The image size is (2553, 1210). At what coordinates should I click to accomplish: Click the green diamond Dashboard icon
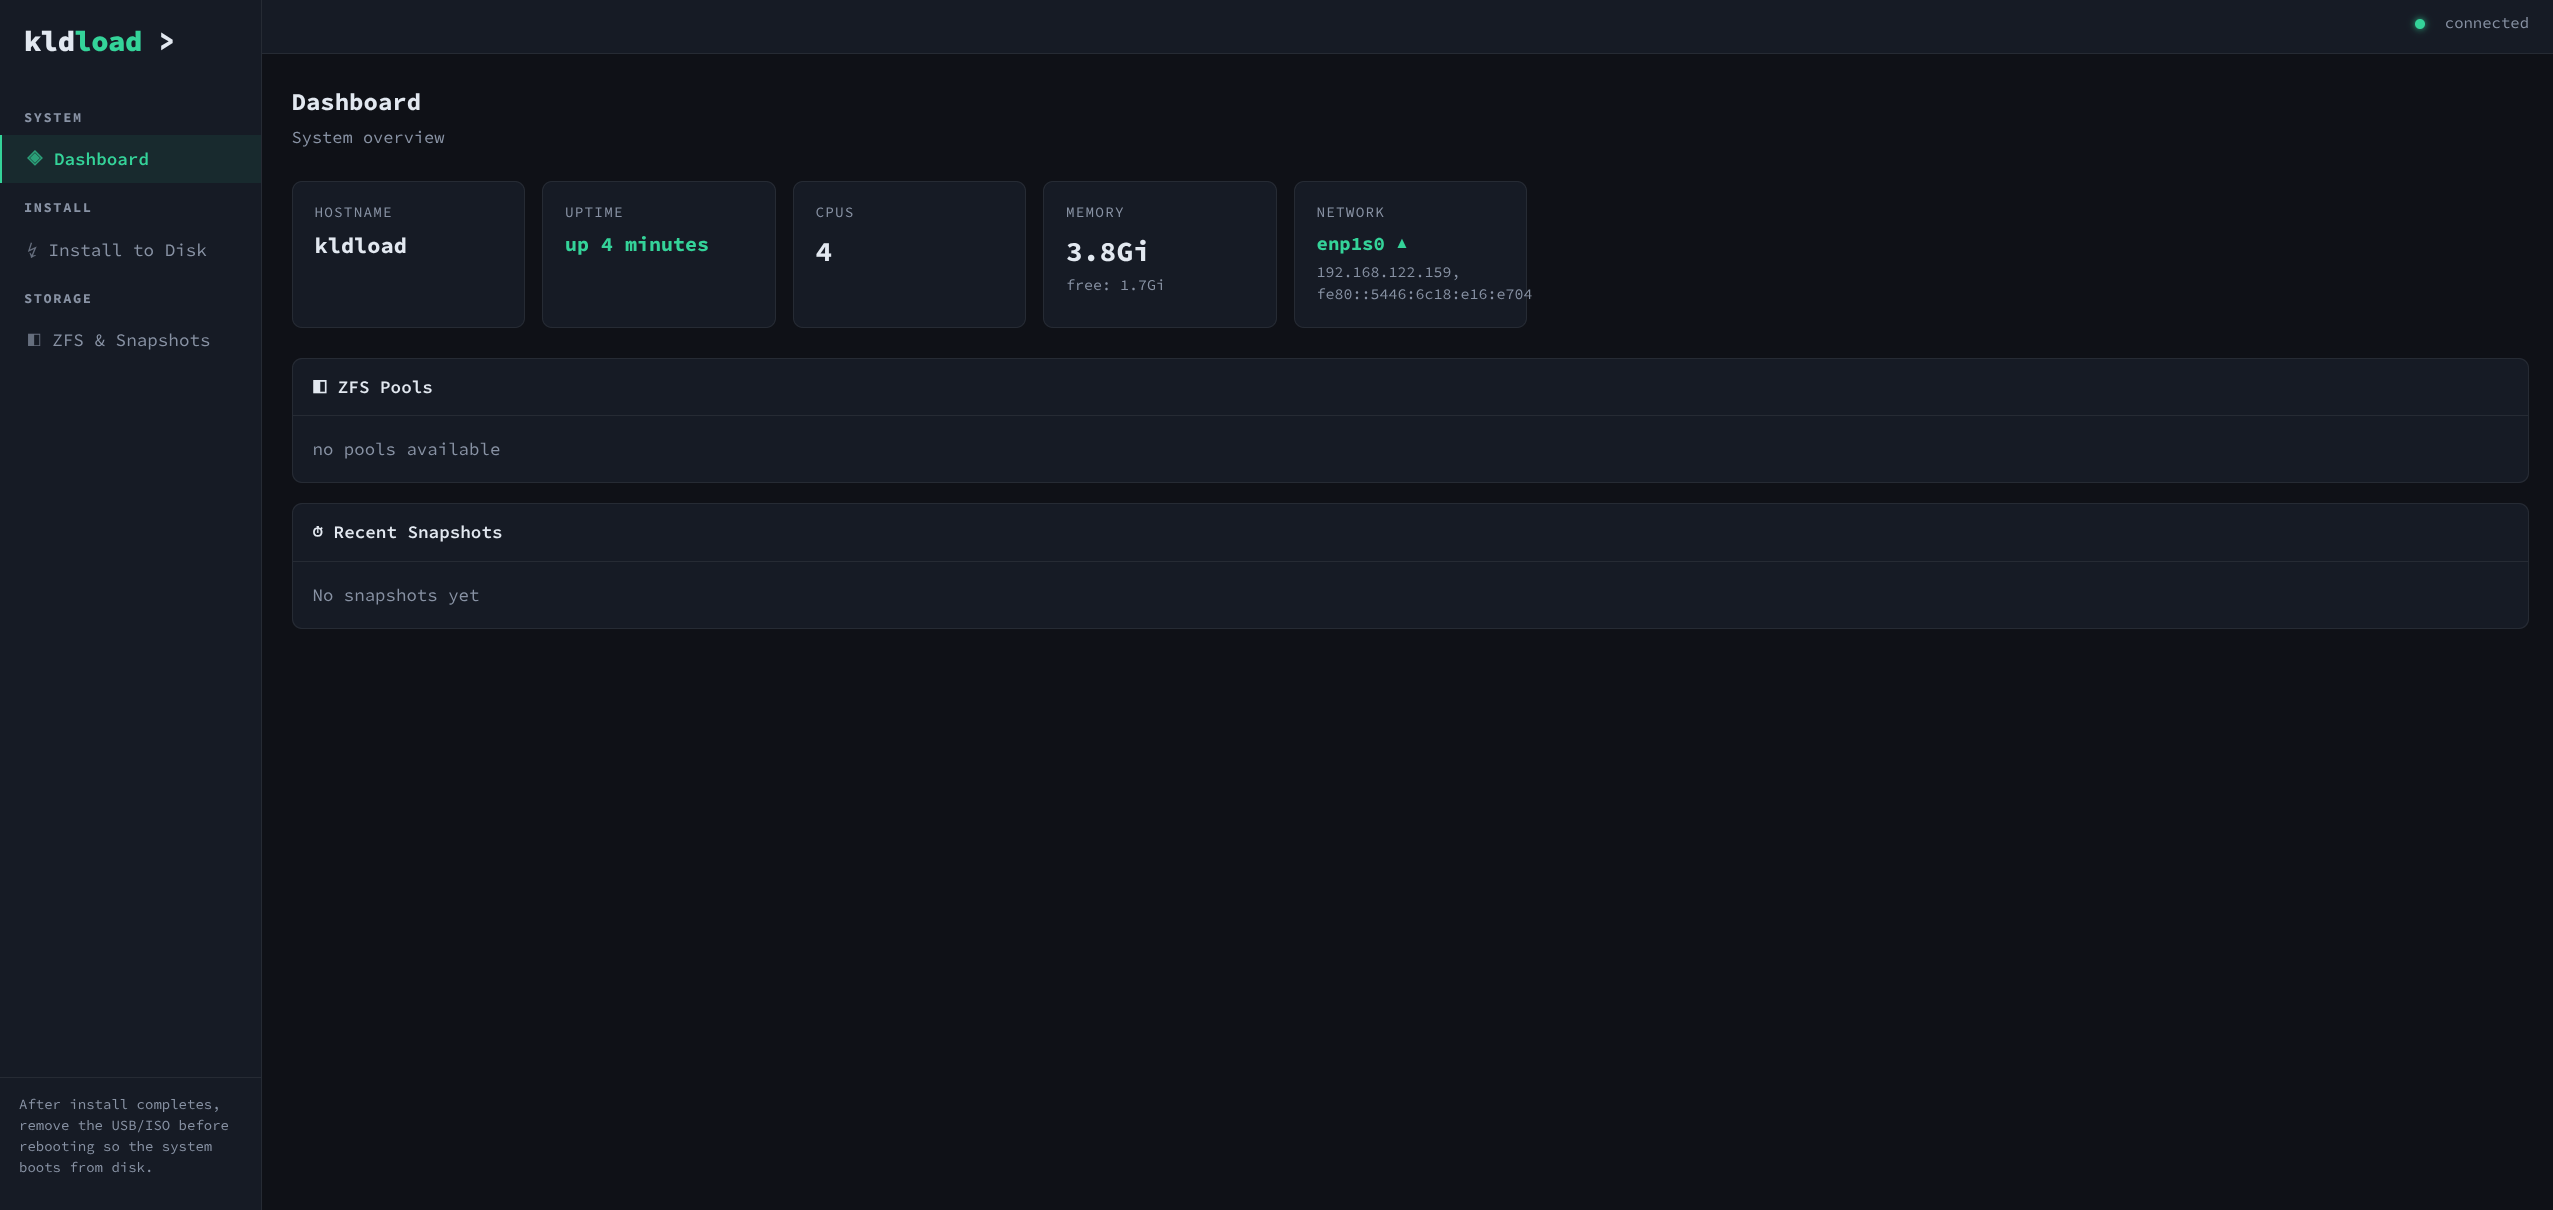coord(35,158)
